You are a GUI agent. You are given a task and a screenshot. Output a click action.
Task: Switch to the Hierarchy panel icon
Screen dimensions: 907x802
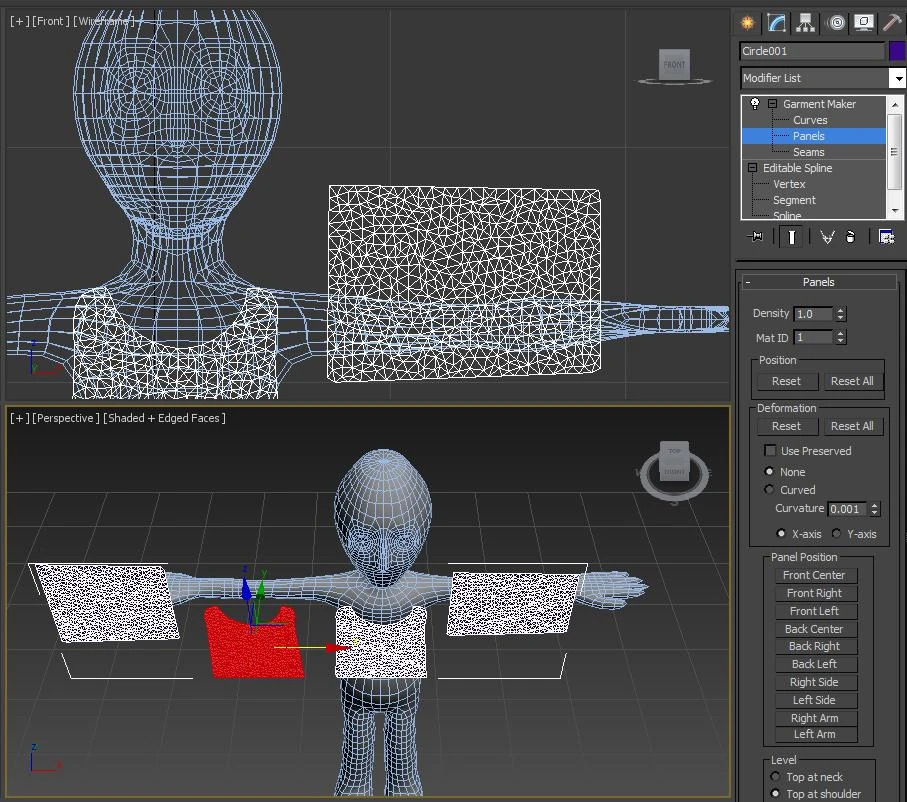tap(805, 22)
